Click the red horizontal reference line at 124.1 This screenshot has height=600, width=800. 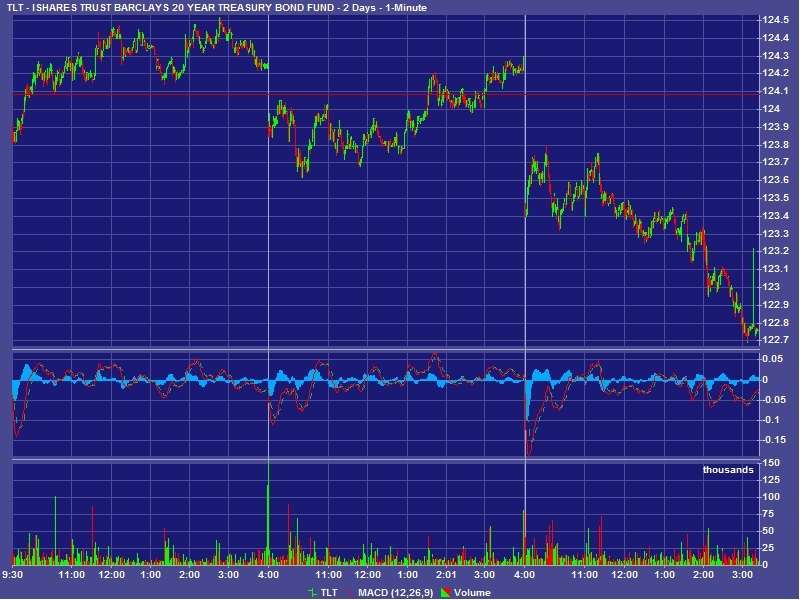386,94
